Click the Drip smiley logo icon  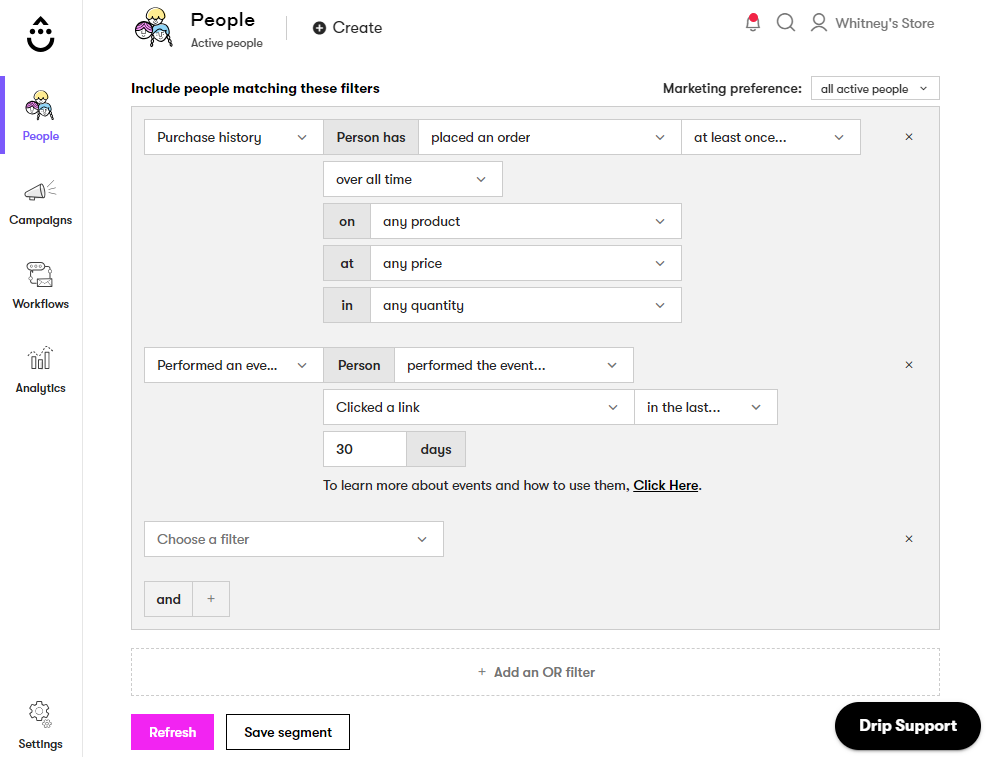click(41, 34)
